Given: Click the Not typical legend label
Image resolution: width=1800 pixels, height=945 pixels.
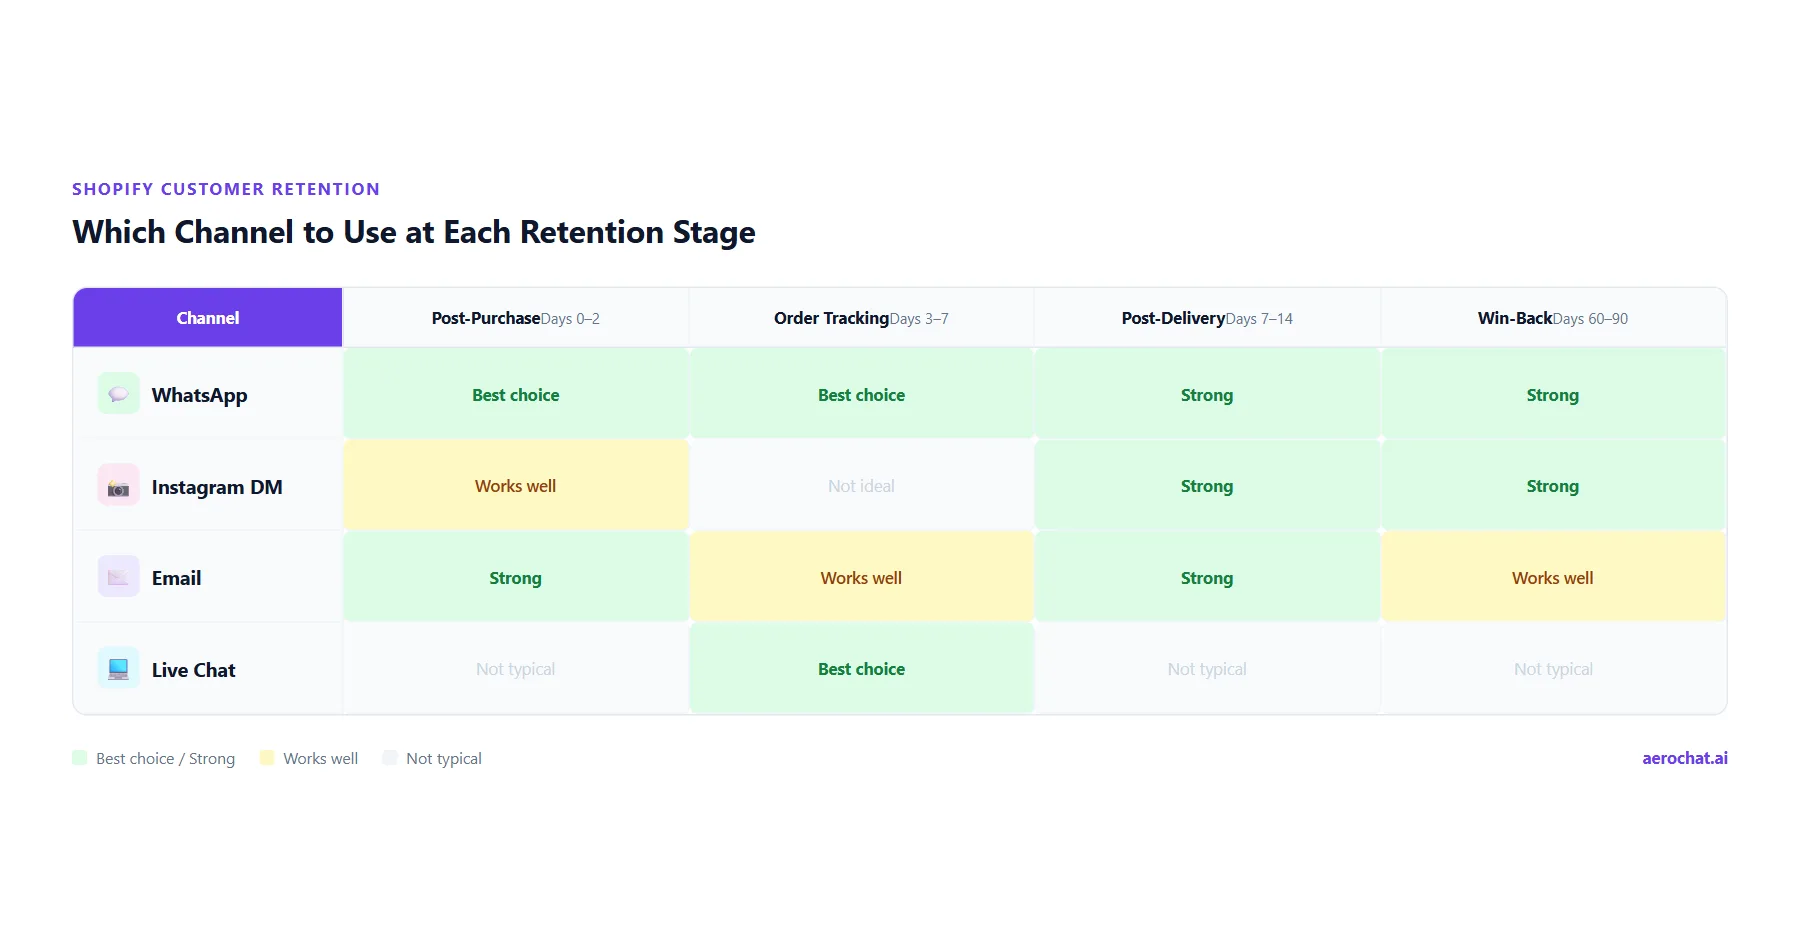Looking at the screenshot, I should 444,758.
